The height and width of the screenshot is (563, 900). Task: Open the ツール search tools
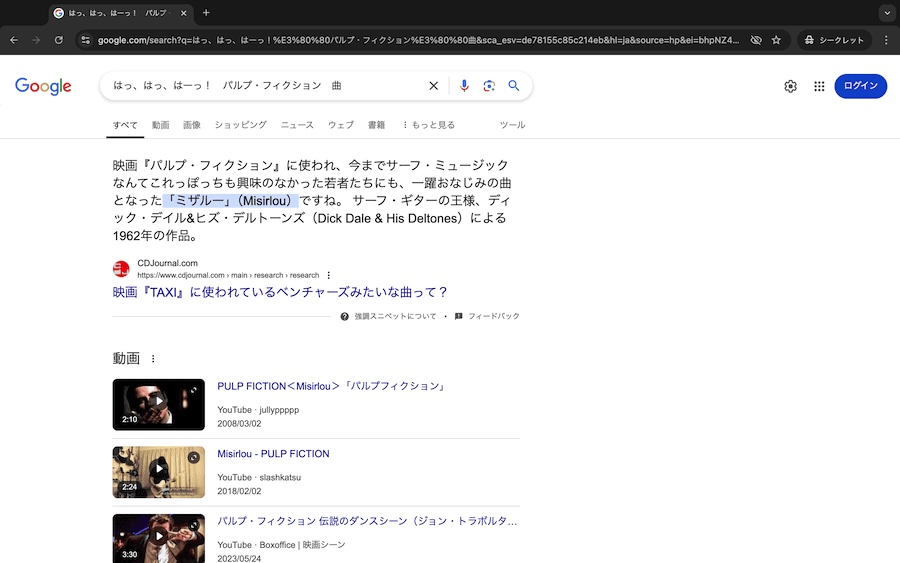pyautogui.click(x=512, y=125)
